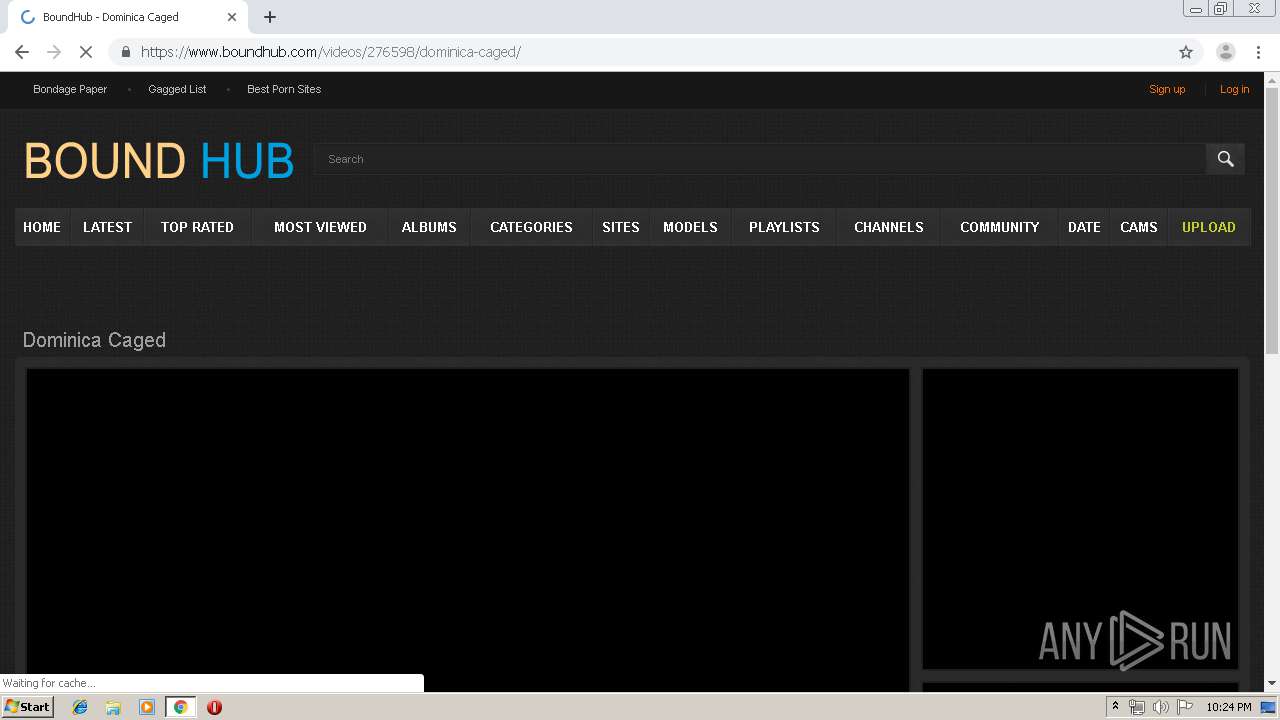Click the Dominica Caged title text
1280x720 pixels.
pos(94,340)
